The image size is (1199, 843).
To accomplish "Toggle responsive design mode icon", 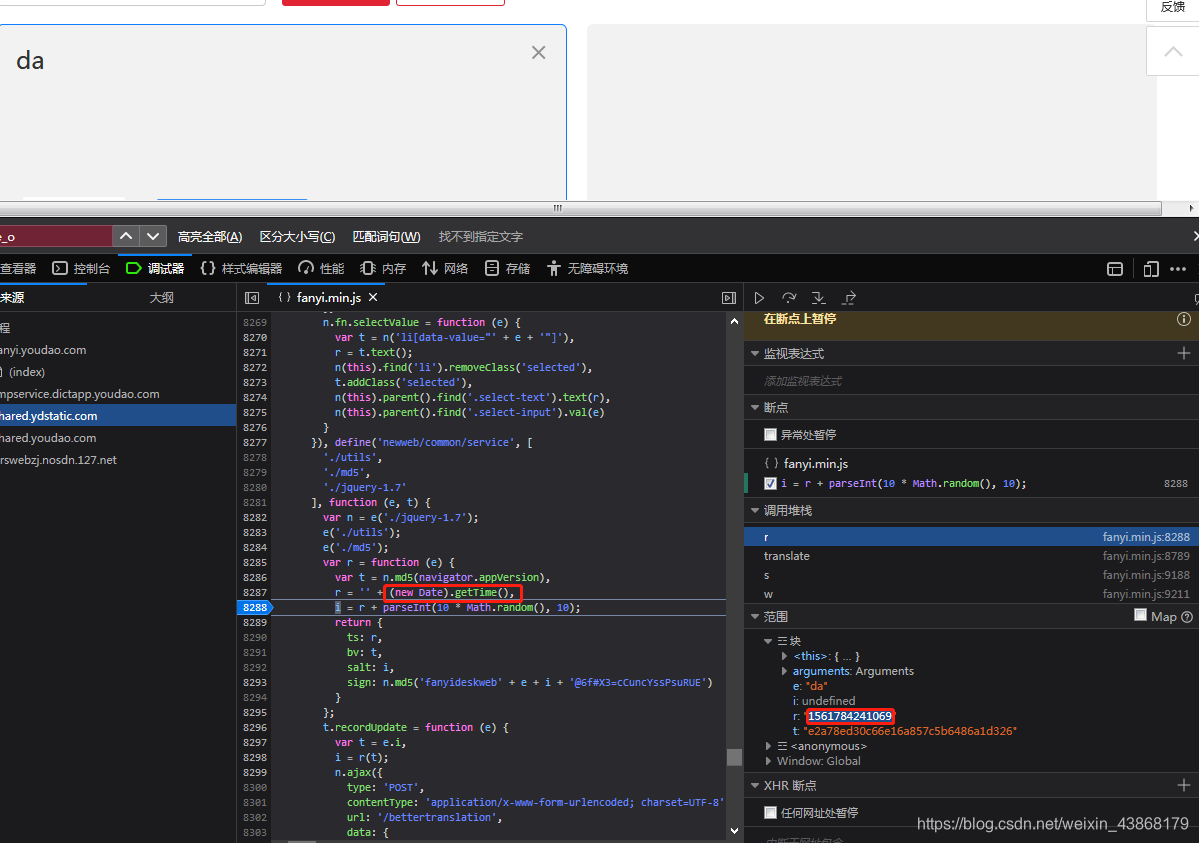I will coord(1151,269).
